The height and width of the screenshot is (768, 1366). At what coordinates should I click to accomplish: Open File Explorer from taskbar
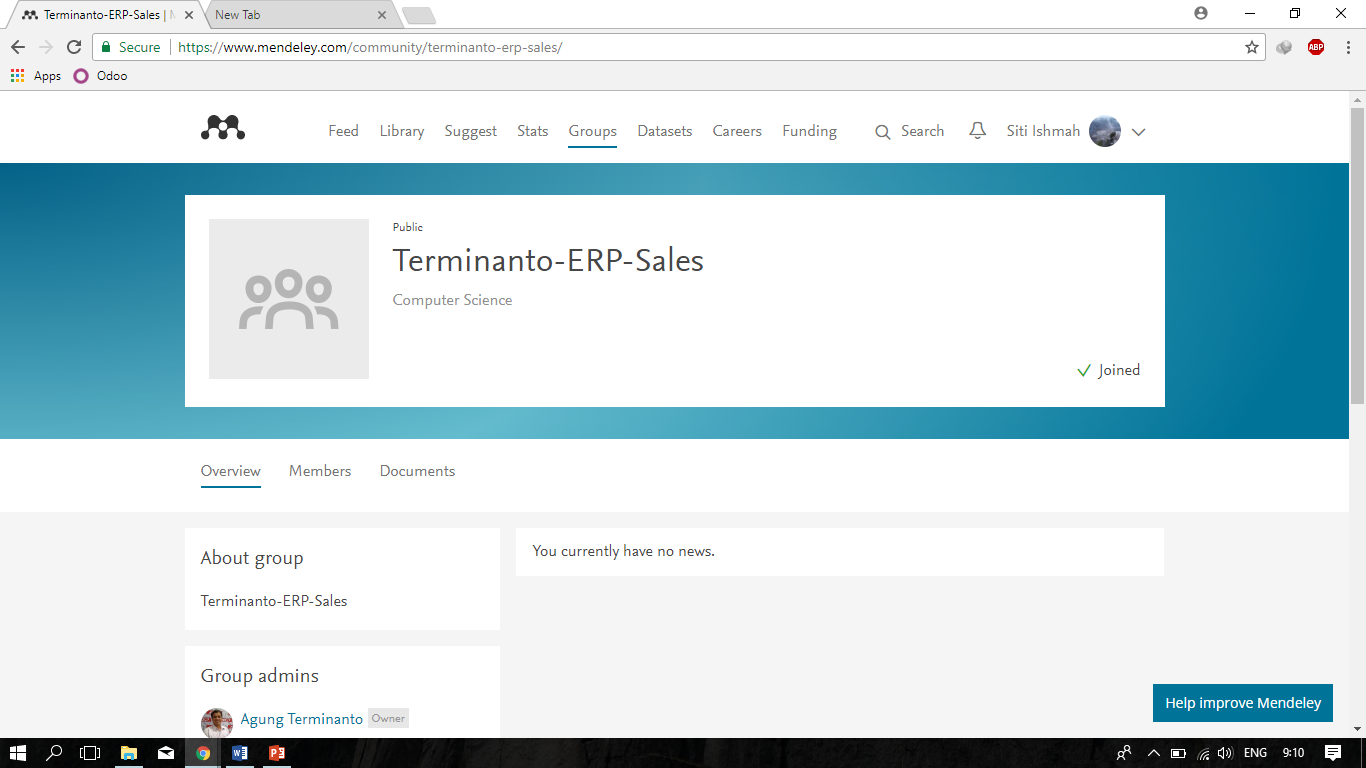point(129,753)
